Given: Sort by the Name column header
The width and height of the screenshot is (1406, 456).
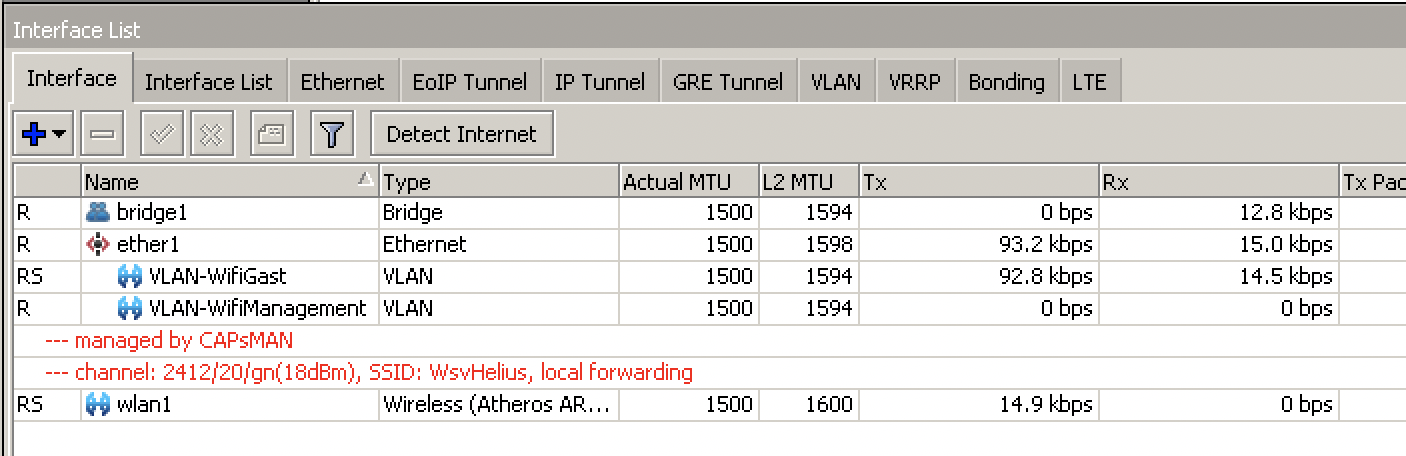Looking at the screenshot, I should tap(230, 182).
